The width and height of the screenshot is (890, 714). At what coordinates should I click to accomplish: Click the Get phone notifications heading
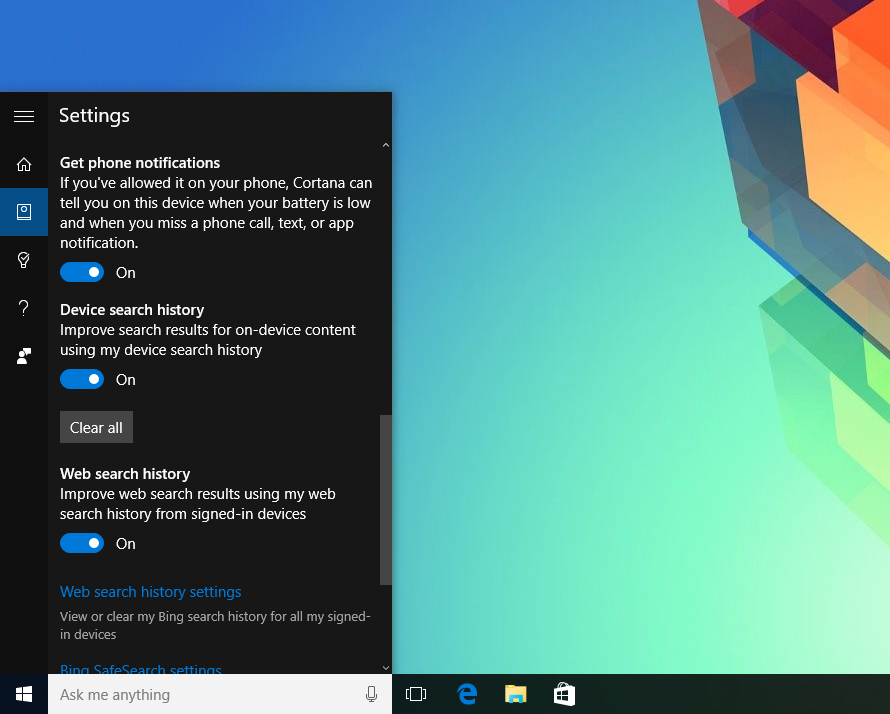140,163
